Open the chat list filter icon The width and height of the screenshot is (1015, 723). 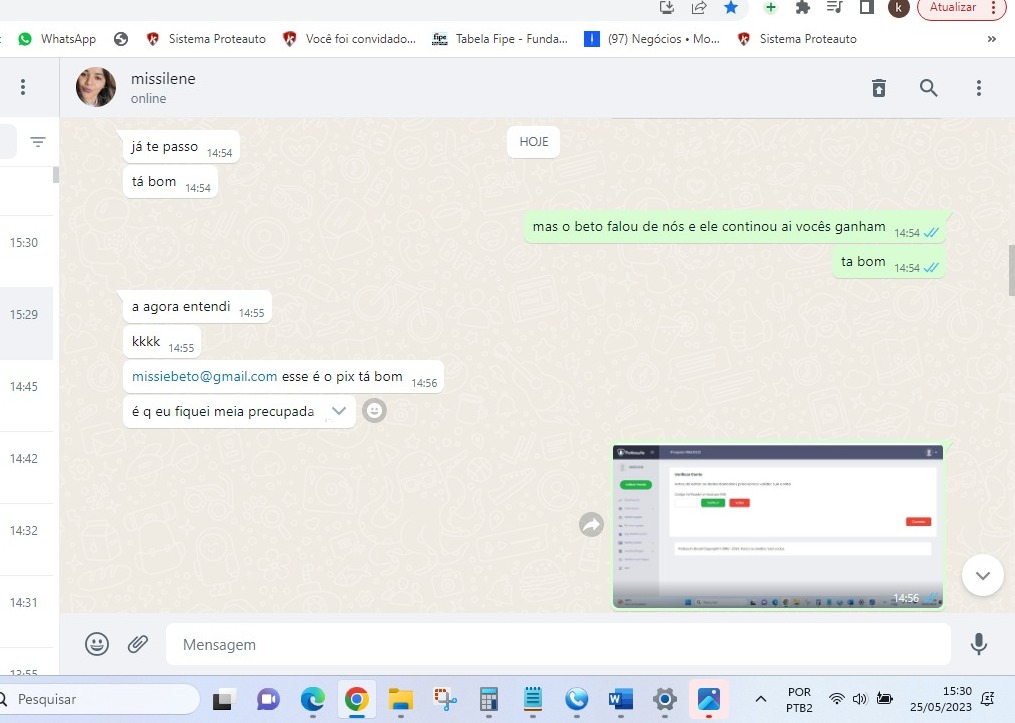point(38,142)
